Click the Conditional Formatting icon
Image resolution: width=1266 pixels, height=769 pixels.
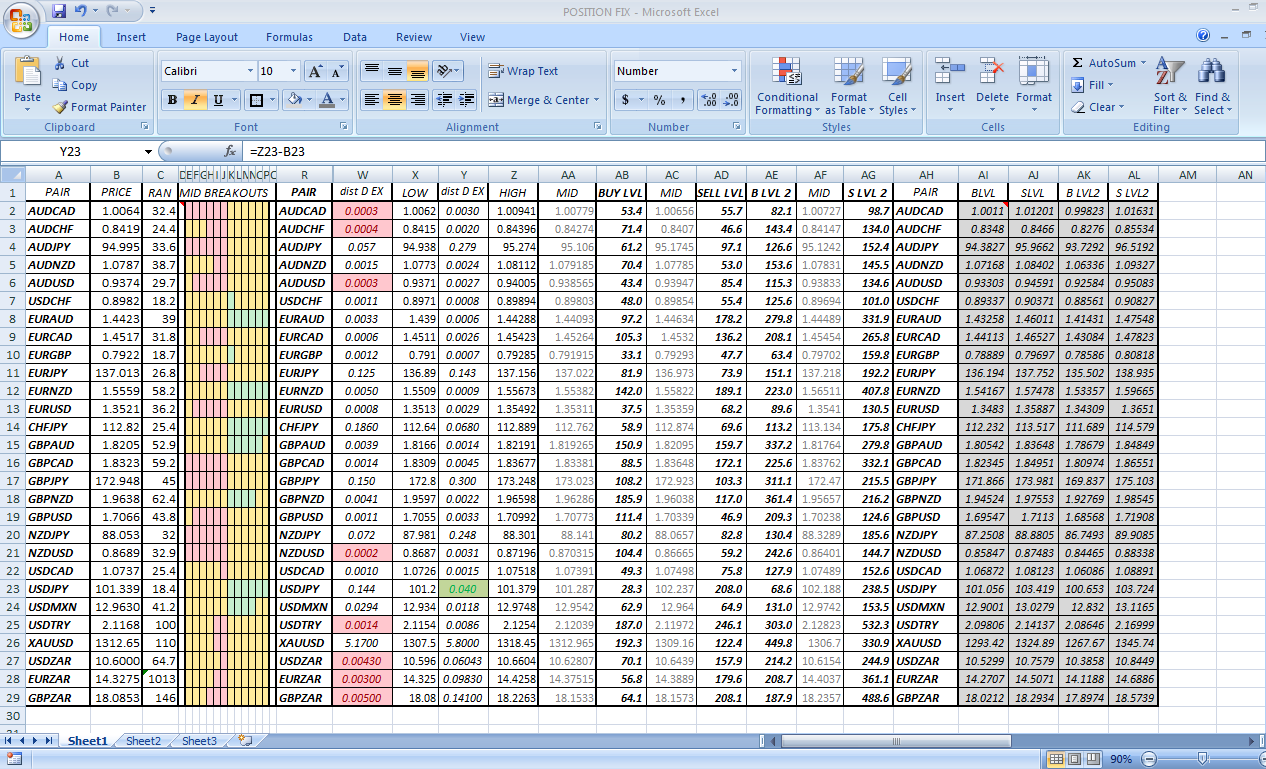point(787,73)
